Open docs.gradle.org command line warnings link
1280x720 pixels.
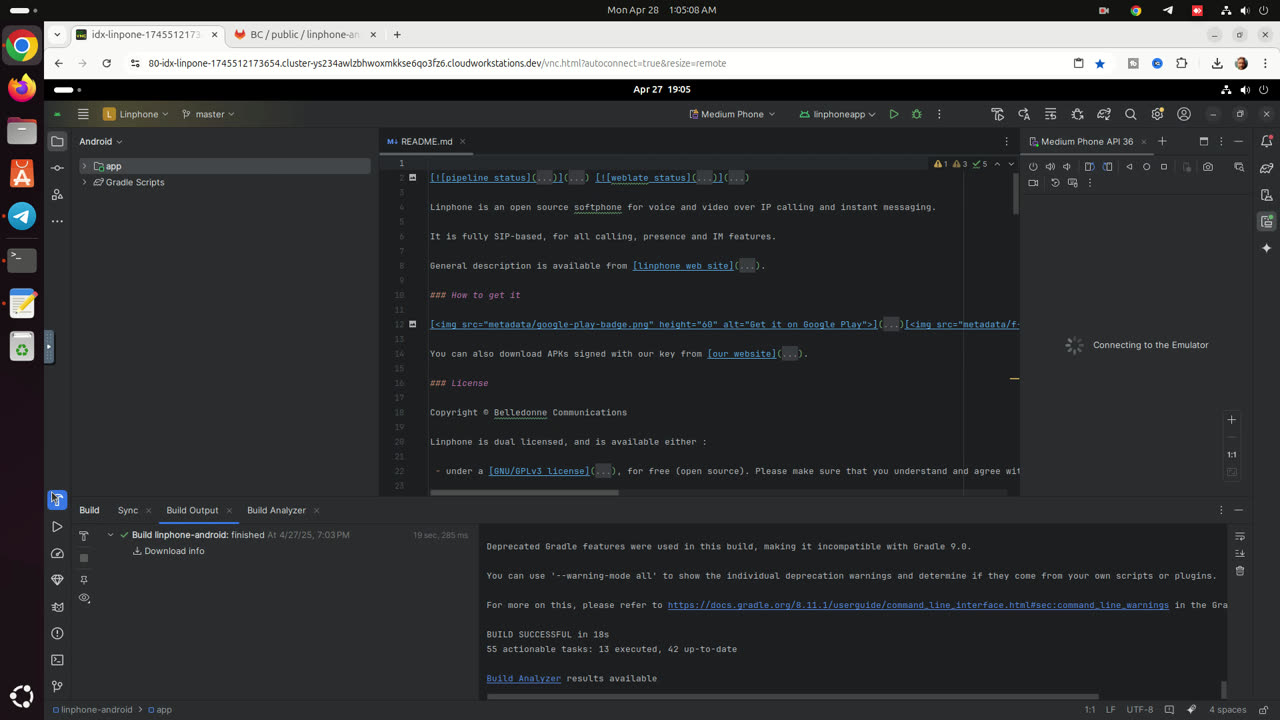point(918,605)
